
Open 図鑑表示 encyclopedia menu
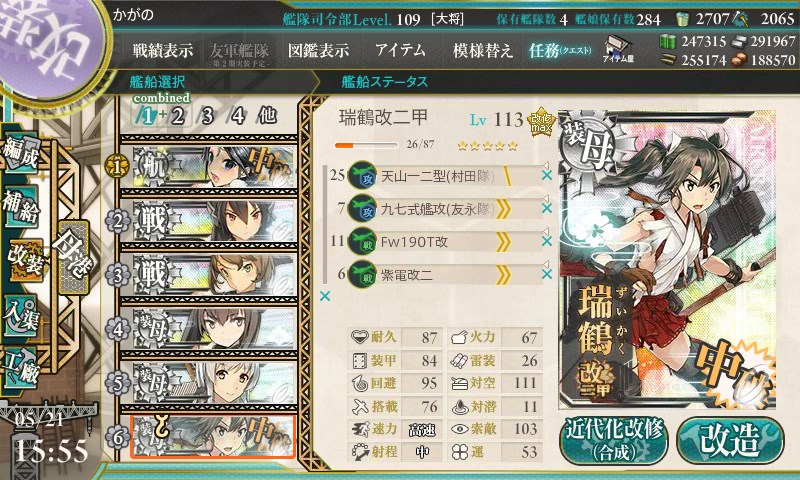(318, 50)
